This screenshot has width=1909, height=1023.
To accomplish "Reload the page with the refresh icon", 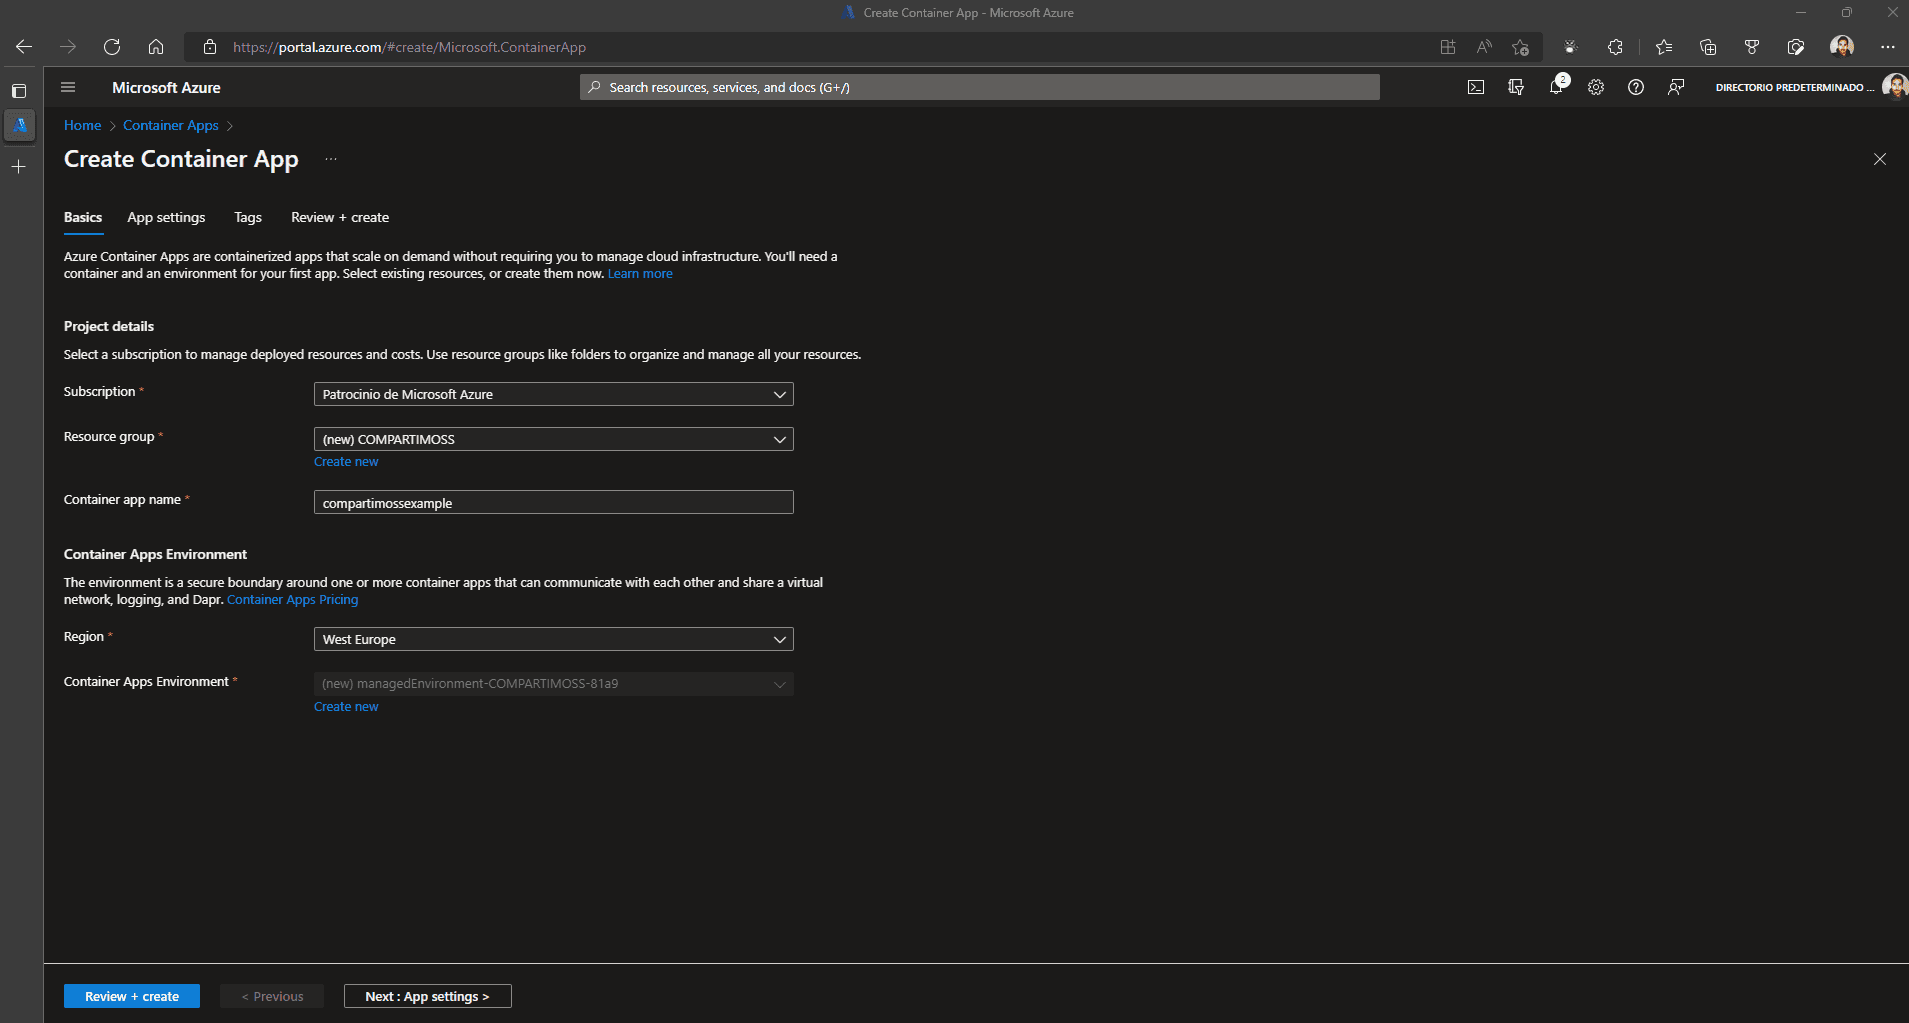I will click(112, 47).
